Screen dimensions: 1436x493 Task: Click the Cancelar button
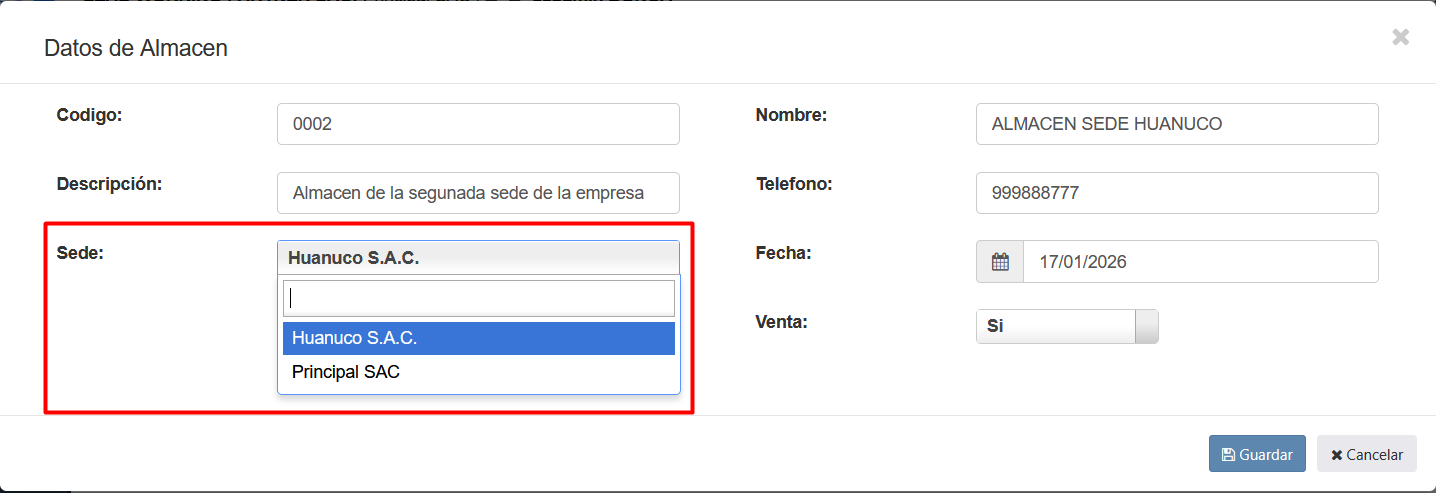[x=1366, y=454]
